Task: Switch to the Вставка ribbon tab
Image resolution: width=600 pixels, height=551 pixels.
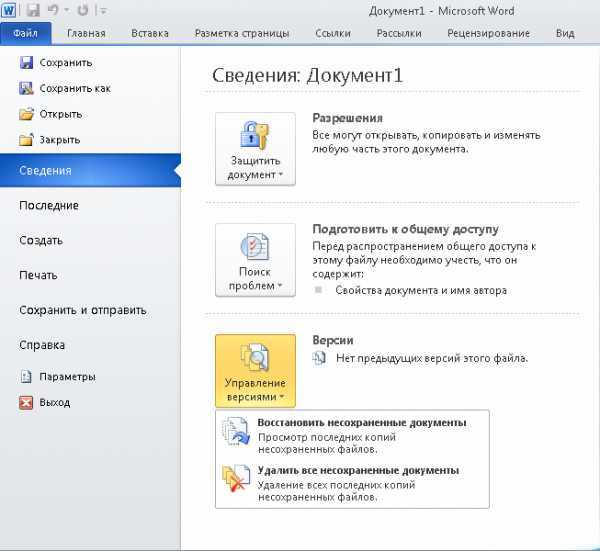Action: click(x=150, y=33)
